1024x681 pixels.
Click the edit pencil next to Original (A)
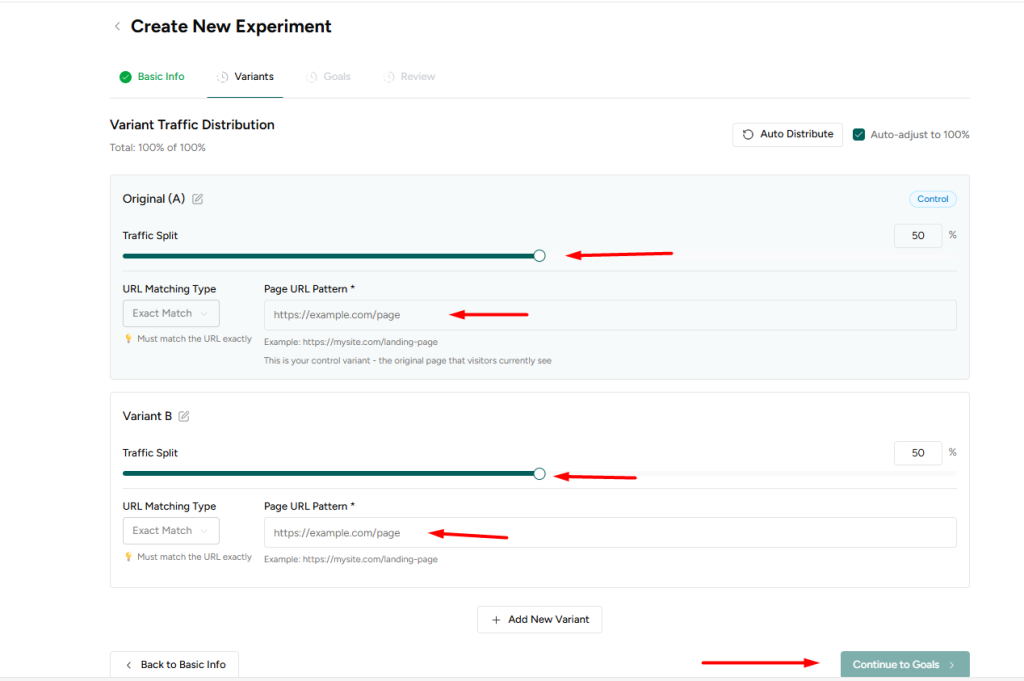click(197, 198)
